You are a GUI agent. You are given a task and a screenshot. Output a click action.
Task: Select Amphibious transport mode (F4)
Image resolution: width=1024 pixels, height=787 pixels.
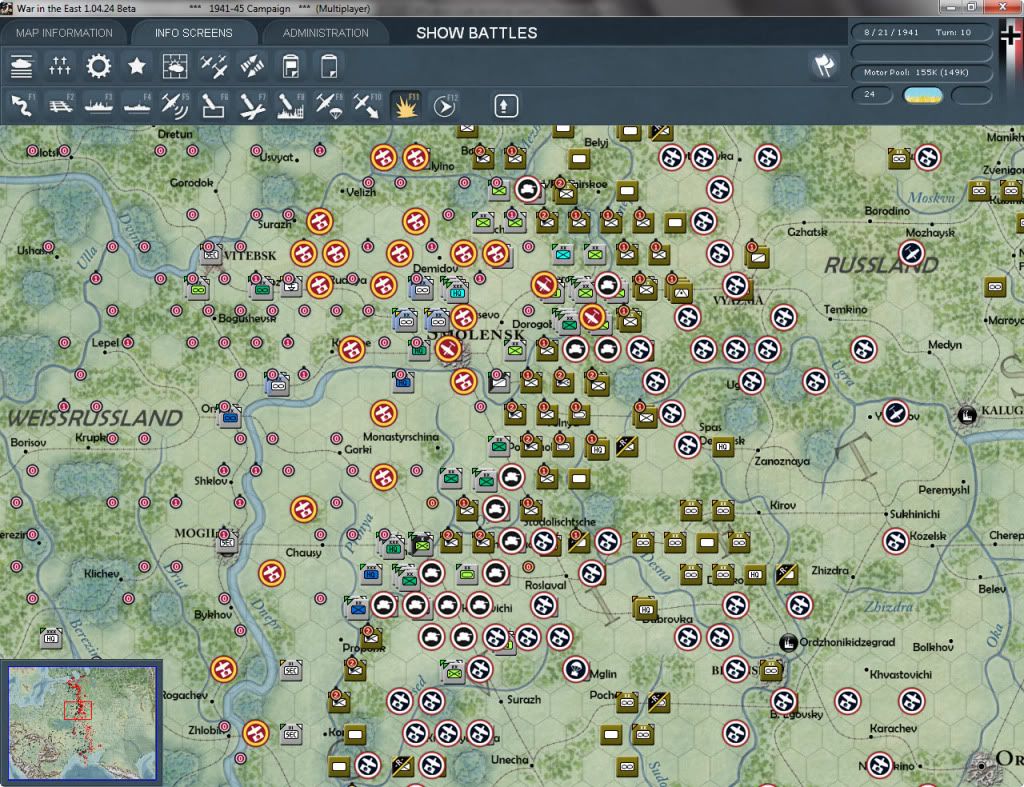point(137,106)
